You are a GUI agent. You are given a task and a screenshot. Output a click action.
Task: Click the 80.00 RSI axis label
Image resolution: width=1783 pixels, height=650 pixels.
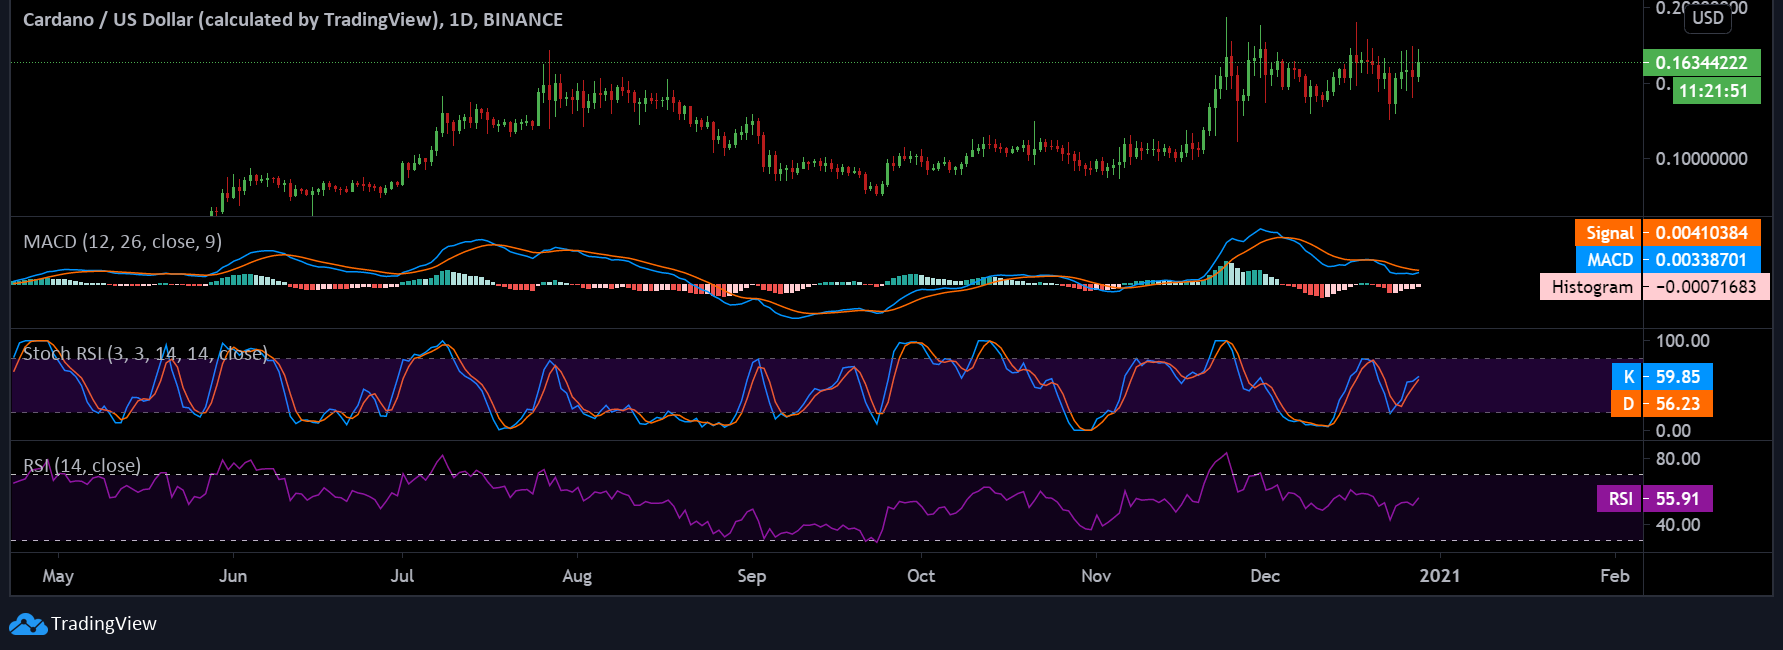pos(1678,459)
